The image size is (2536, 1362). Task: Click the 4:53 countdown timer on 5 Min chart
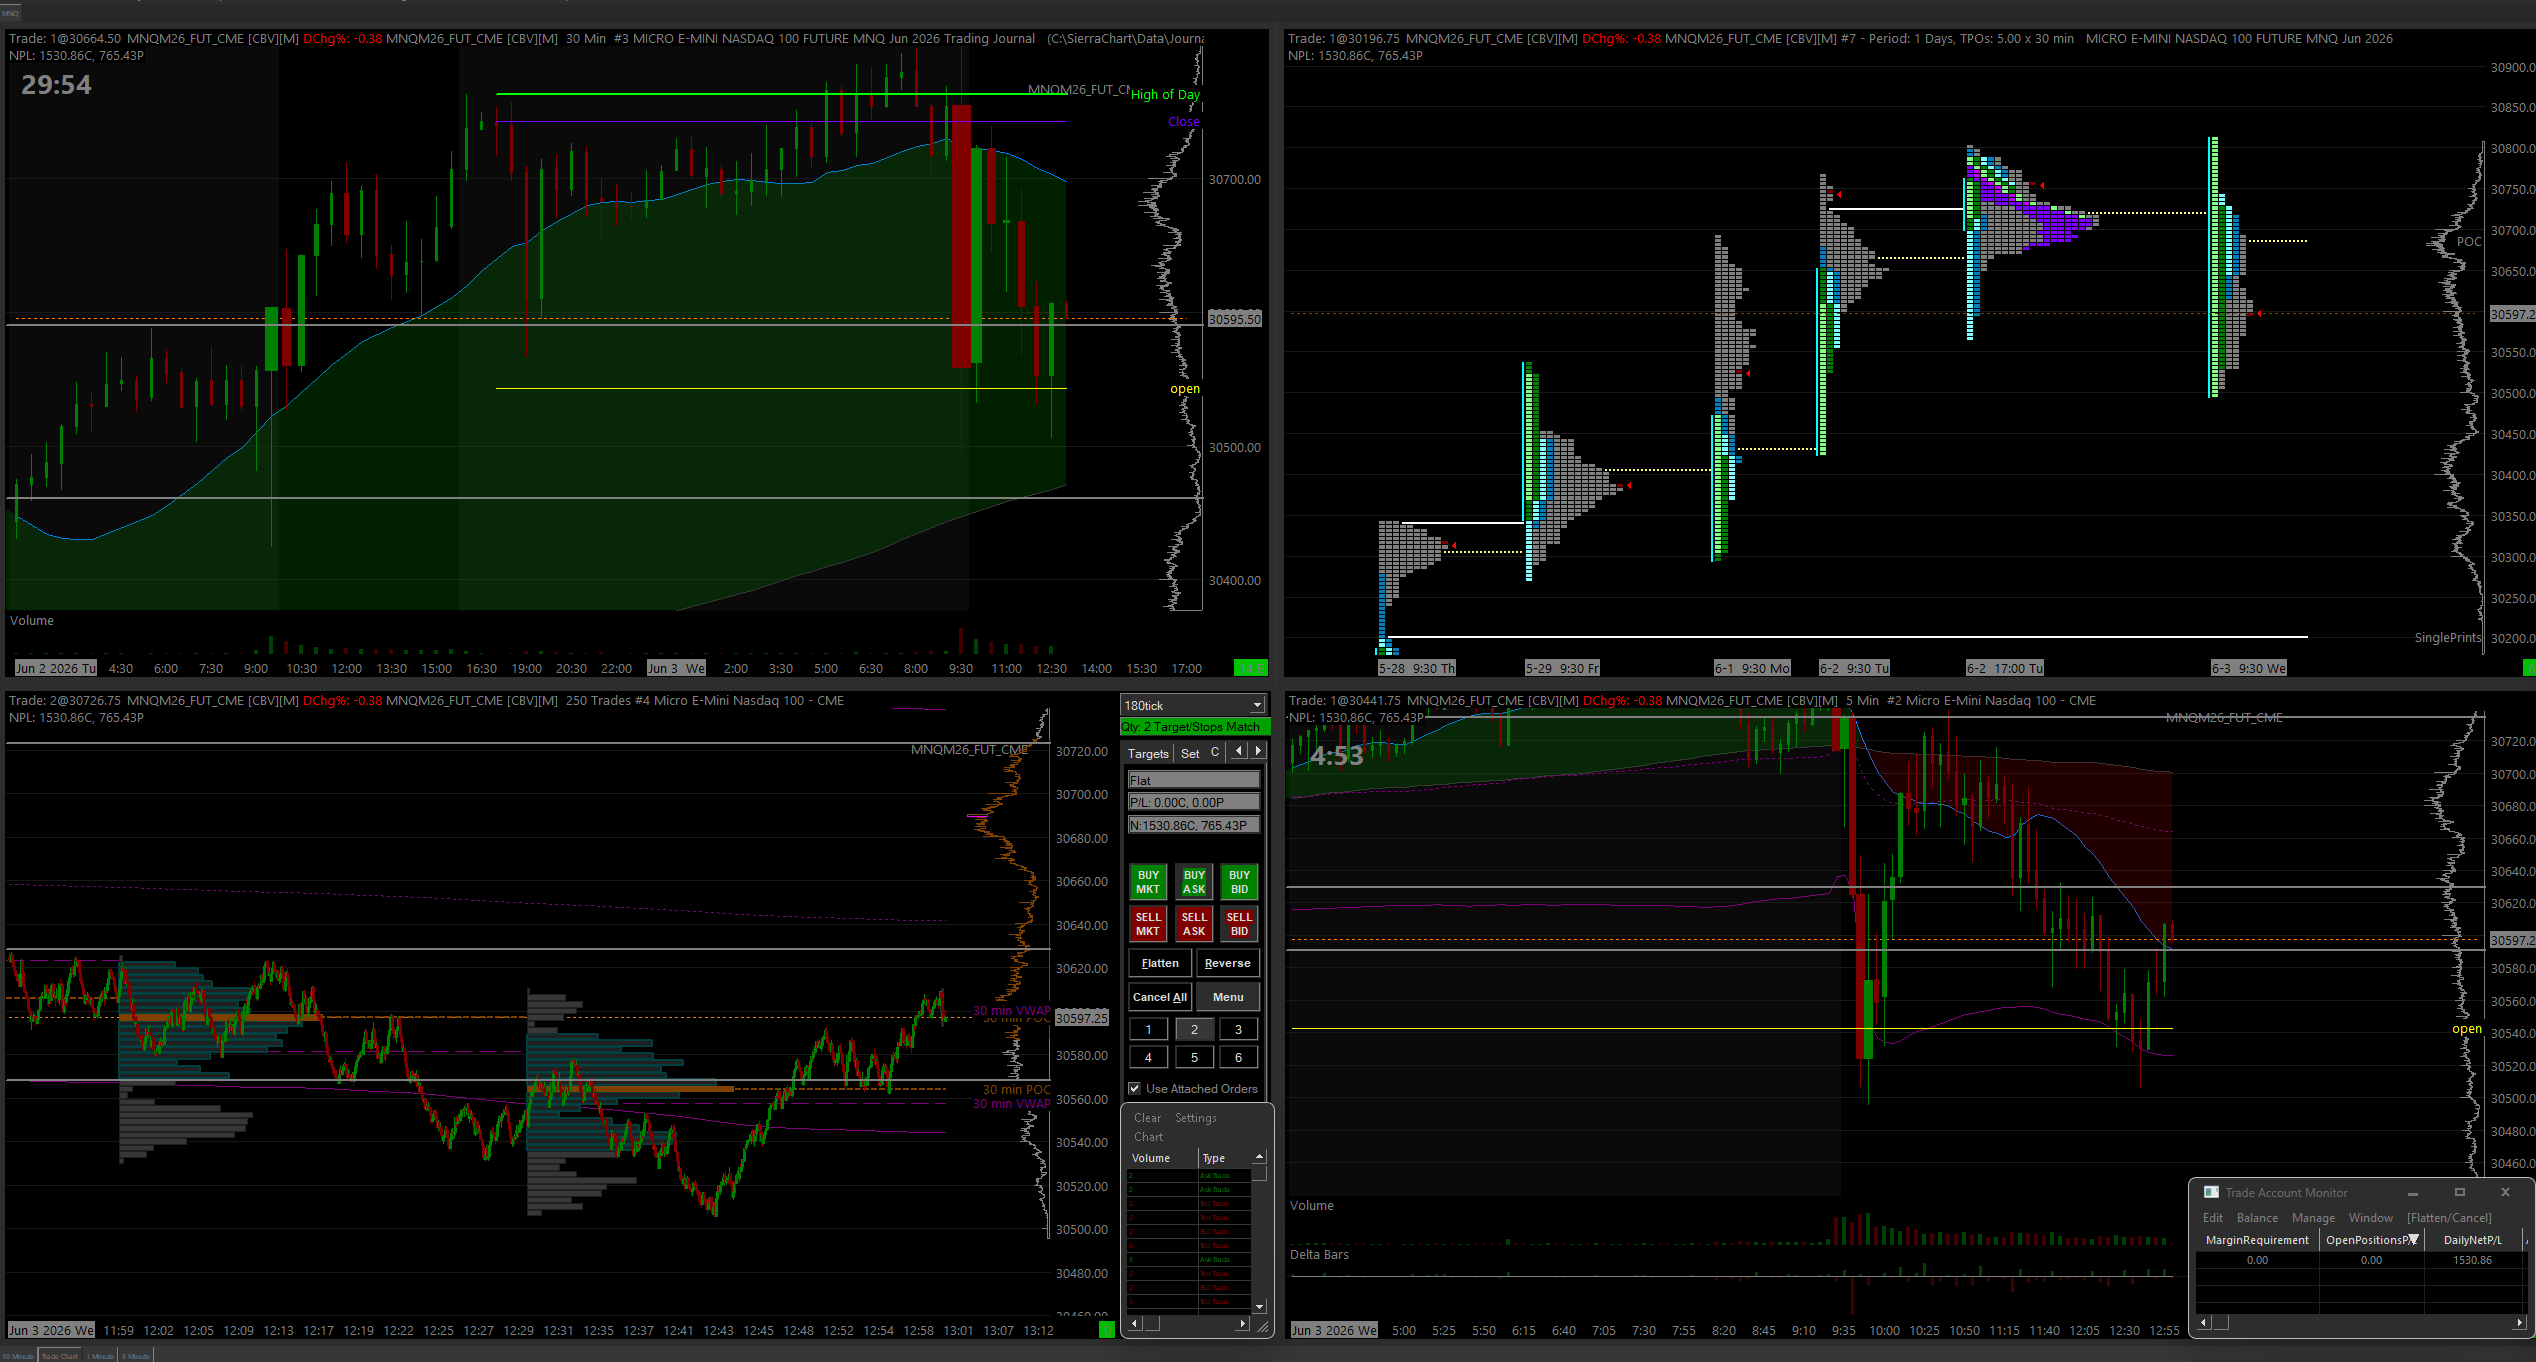[1337, 756]
